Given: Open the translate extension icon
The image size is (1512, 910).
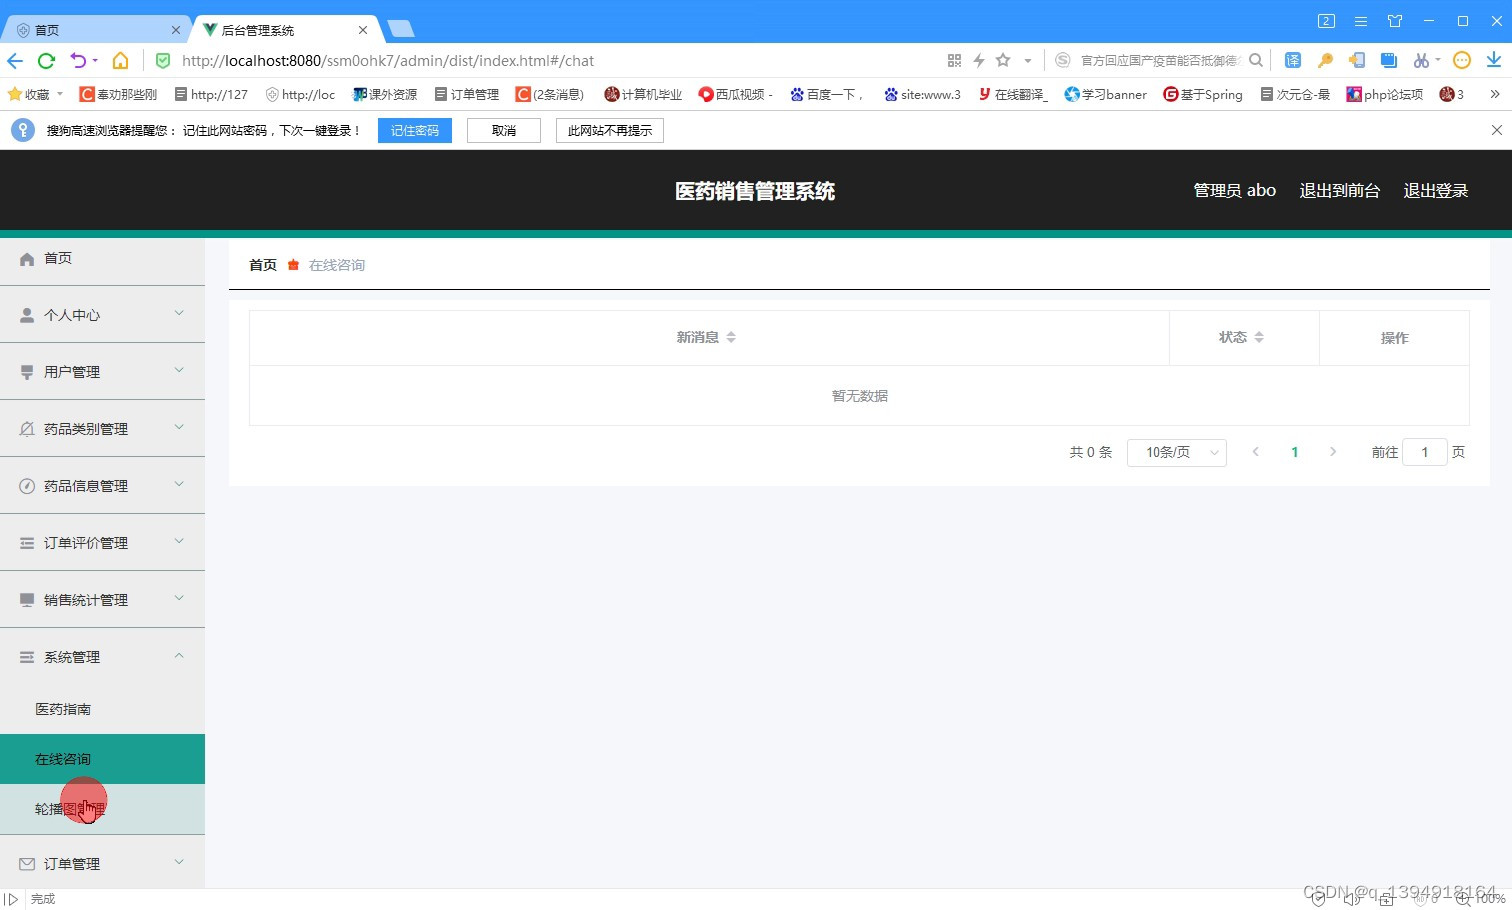Looking at the screenshot, I should click(1293, 60).
